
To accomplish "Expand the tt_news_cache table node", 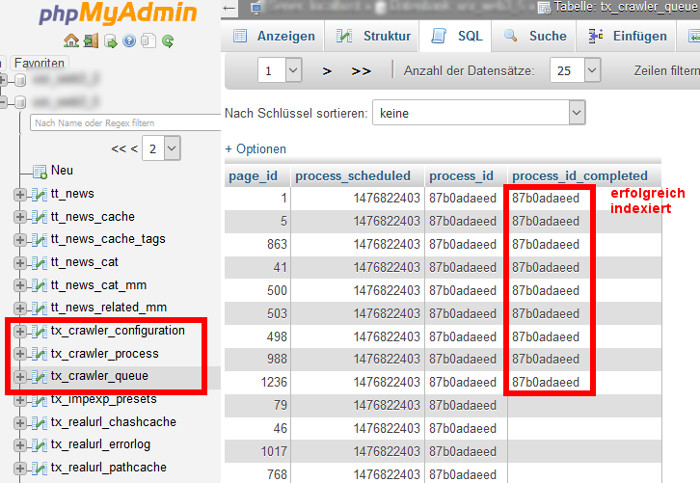I will pyautogui.click(x=20, y=217).
